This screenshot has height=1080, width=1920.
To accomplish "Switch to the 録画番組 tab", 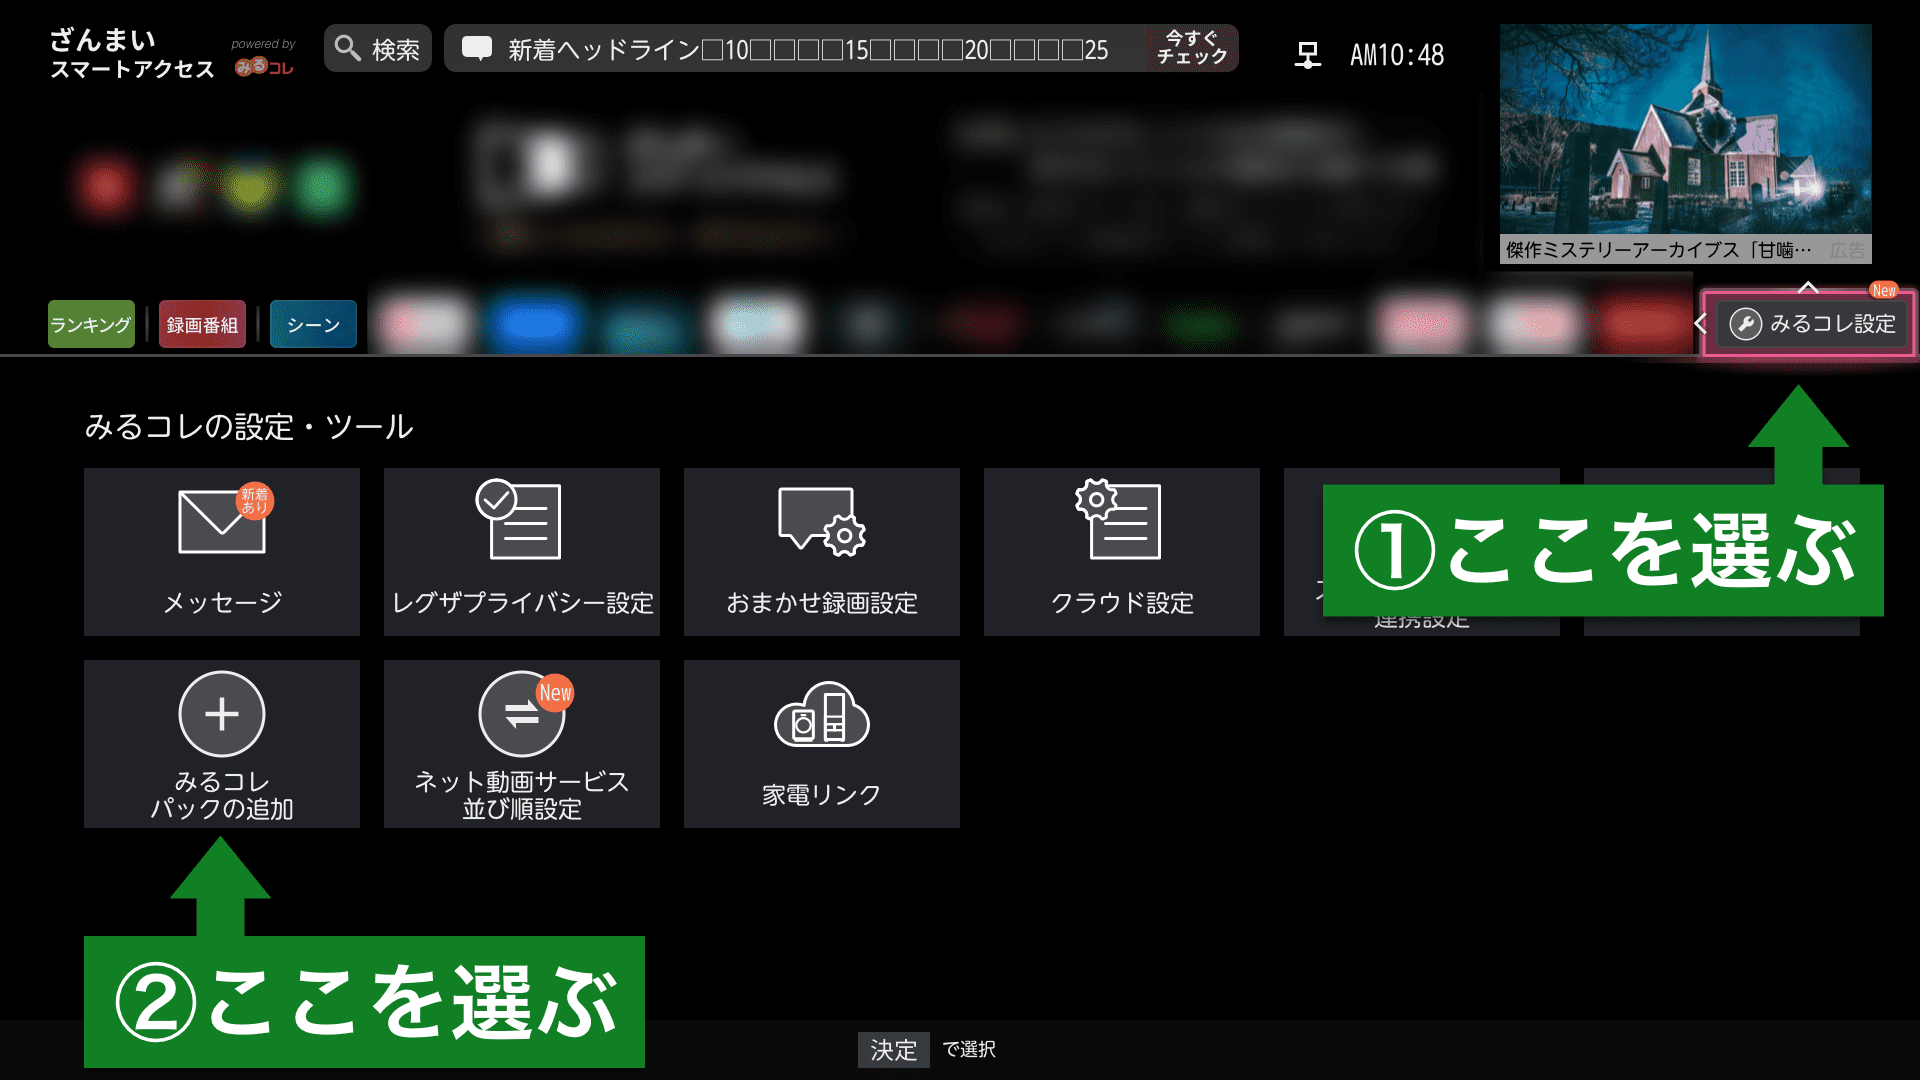I will (202, 325).
